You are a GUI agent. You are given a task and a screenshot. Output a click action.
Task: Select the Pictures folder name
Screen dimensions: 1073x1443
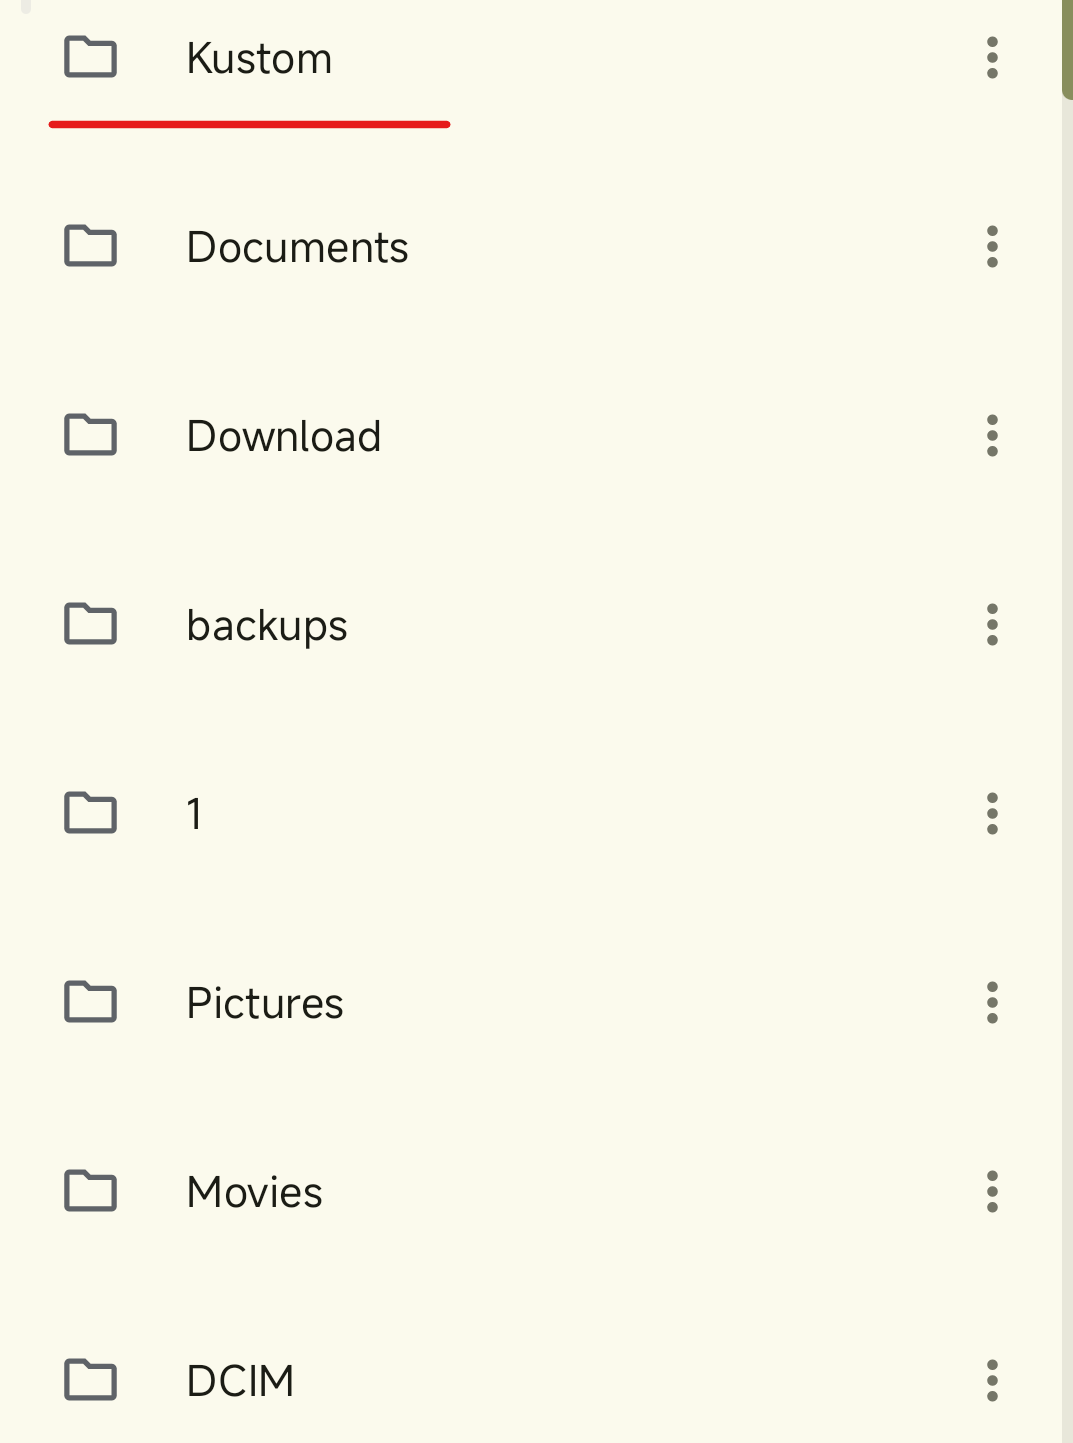click(x=265, y=1003)
